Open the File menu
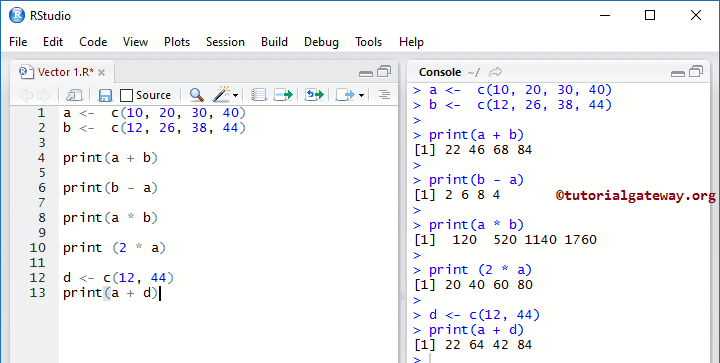Screen dimensions: 720x363 pyautogui.click(x=18, y=42)
